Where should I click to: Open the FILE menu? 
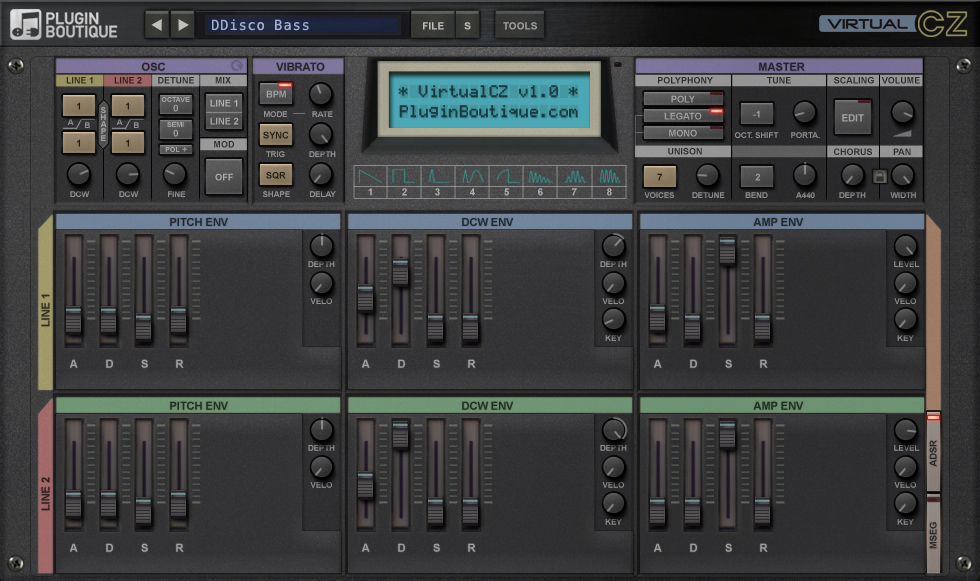click(432, 26)
